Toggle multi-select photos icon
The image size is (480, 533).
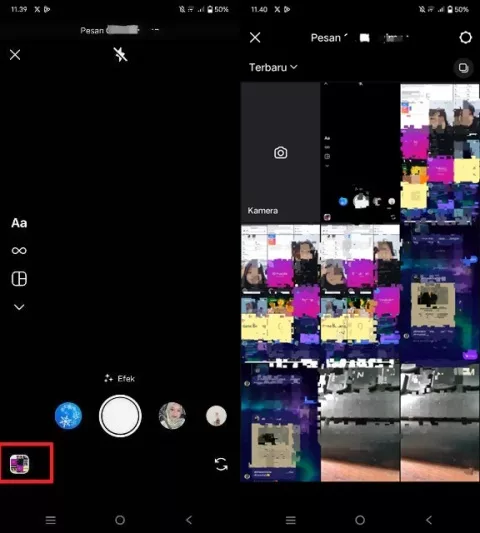pyautogui.click(x=464, y=68)
